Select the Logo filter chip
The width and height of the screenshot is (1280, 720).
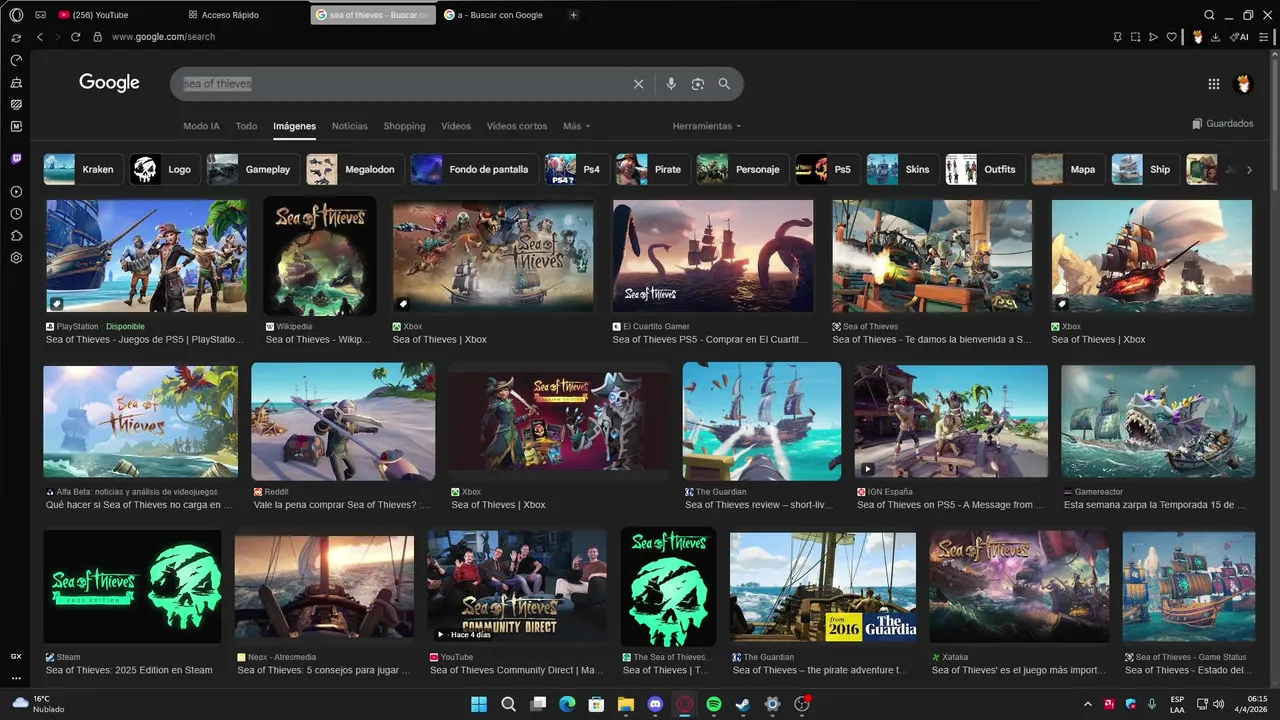tap(163, 170)
